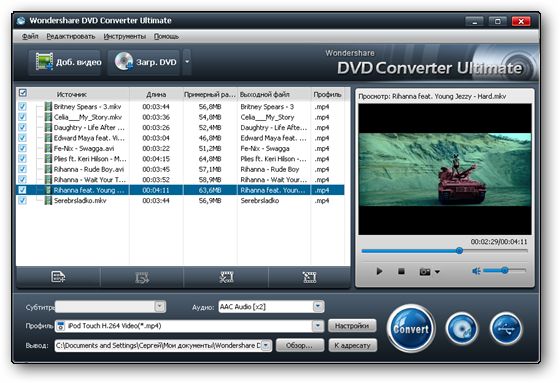Image resolution: width=560 pixels, height=383 pixels.
Task: Uncheck the Britney Spears - 3.mkv checkbox
Action: point(22,106)
